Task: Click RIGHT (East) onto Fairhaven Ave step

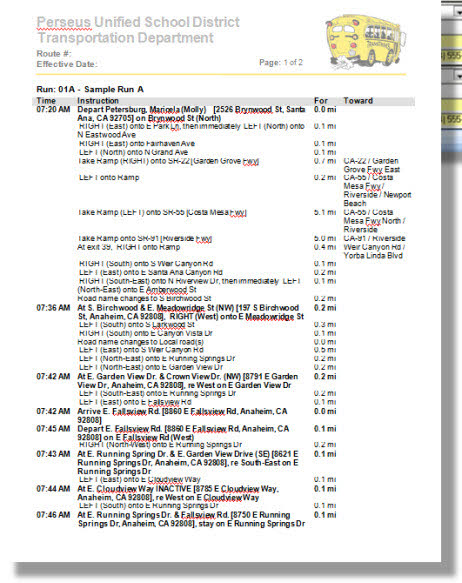Action: (136, 144)
